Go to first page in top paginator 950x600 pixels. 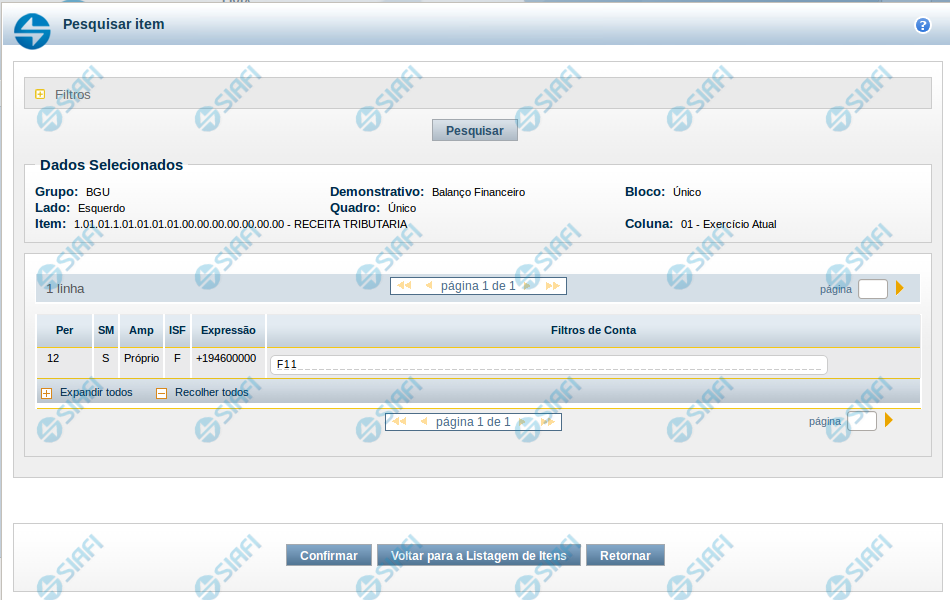pyautogui.click(x=404, y=286)
